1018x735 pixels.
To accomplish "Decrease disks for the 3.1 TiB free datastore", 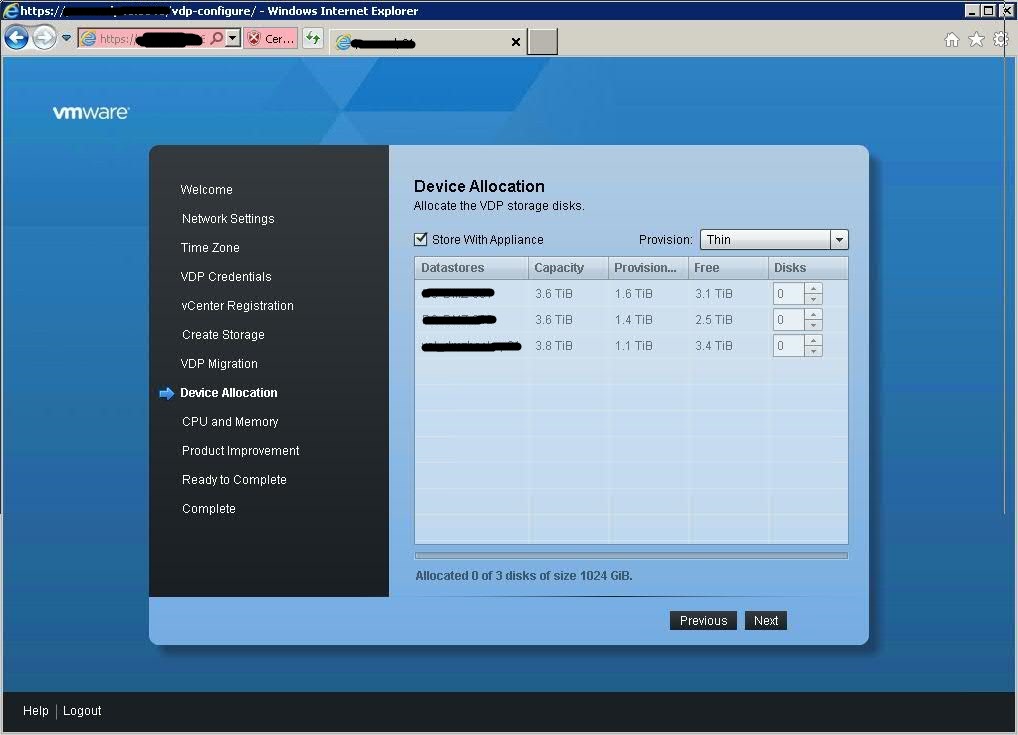I will (x=813, y=299).
